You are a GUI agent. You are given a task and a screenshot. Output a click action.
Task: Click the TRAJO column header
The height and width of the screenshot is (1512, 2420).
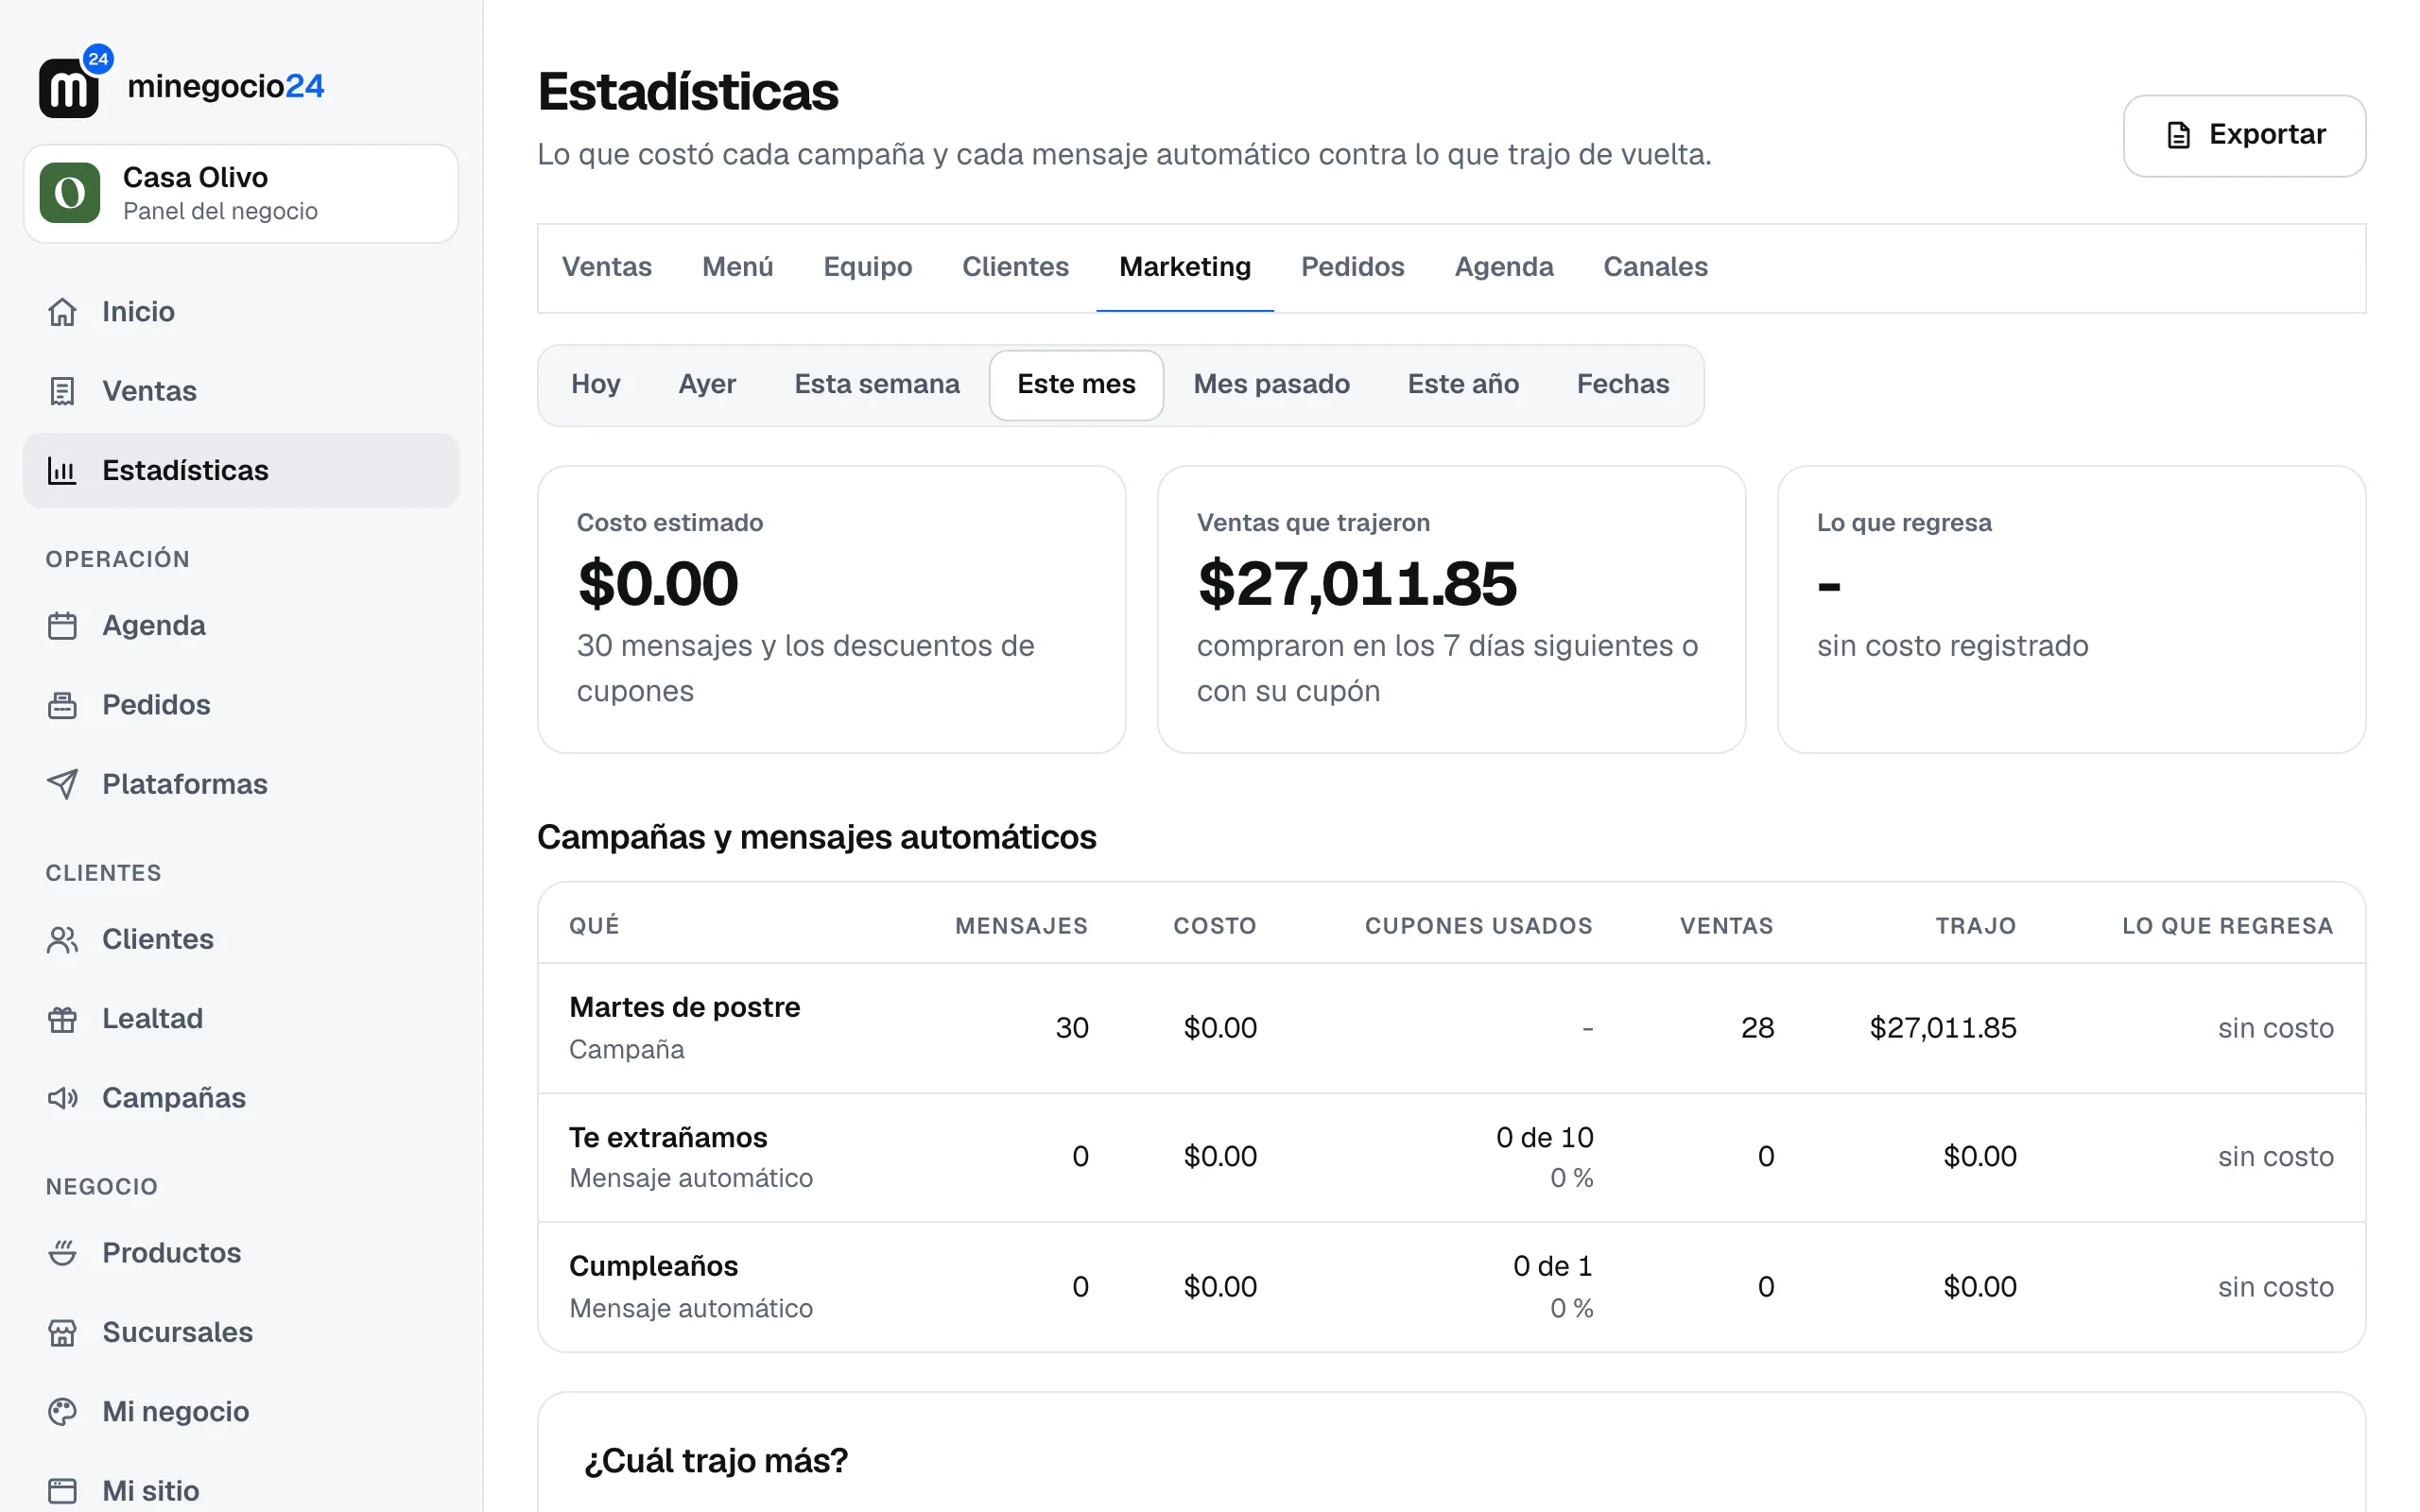[x=1975, y=926]
